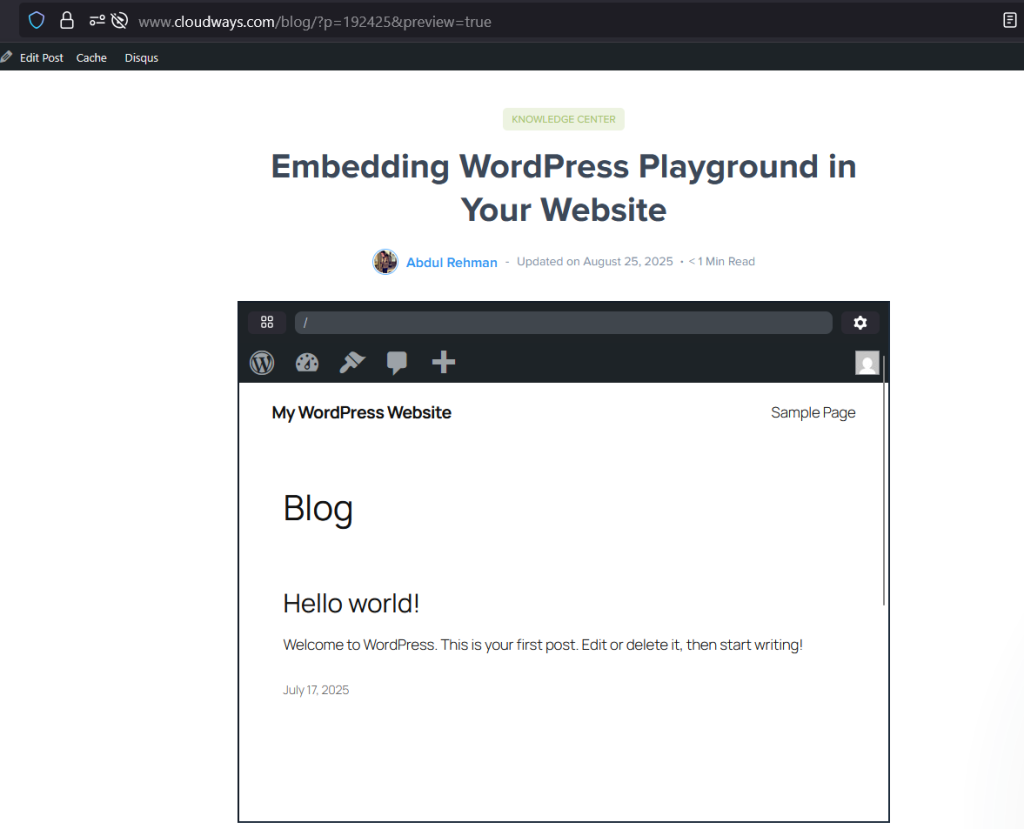Click the blocked autoplay icon in address bar
The image size is (1024, 829).
pos(120,21)
